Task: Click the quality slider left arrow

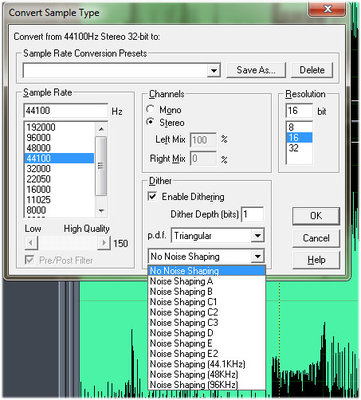Action: (x=31, y=243)
